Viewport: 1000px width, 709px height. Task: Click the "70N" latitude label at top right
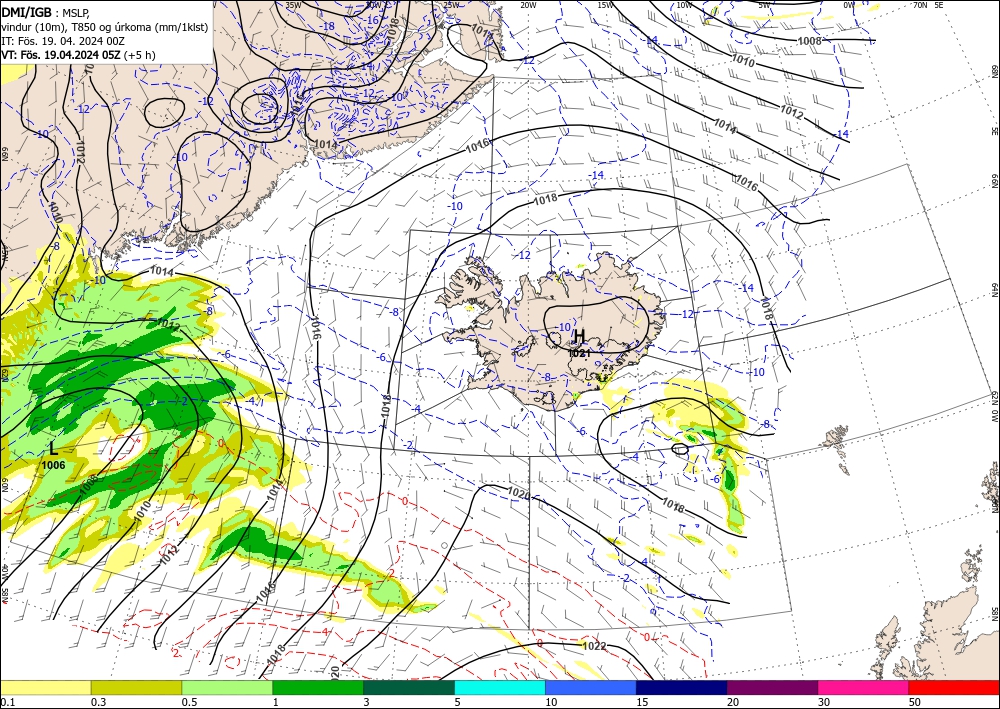(x=920, y=5)
